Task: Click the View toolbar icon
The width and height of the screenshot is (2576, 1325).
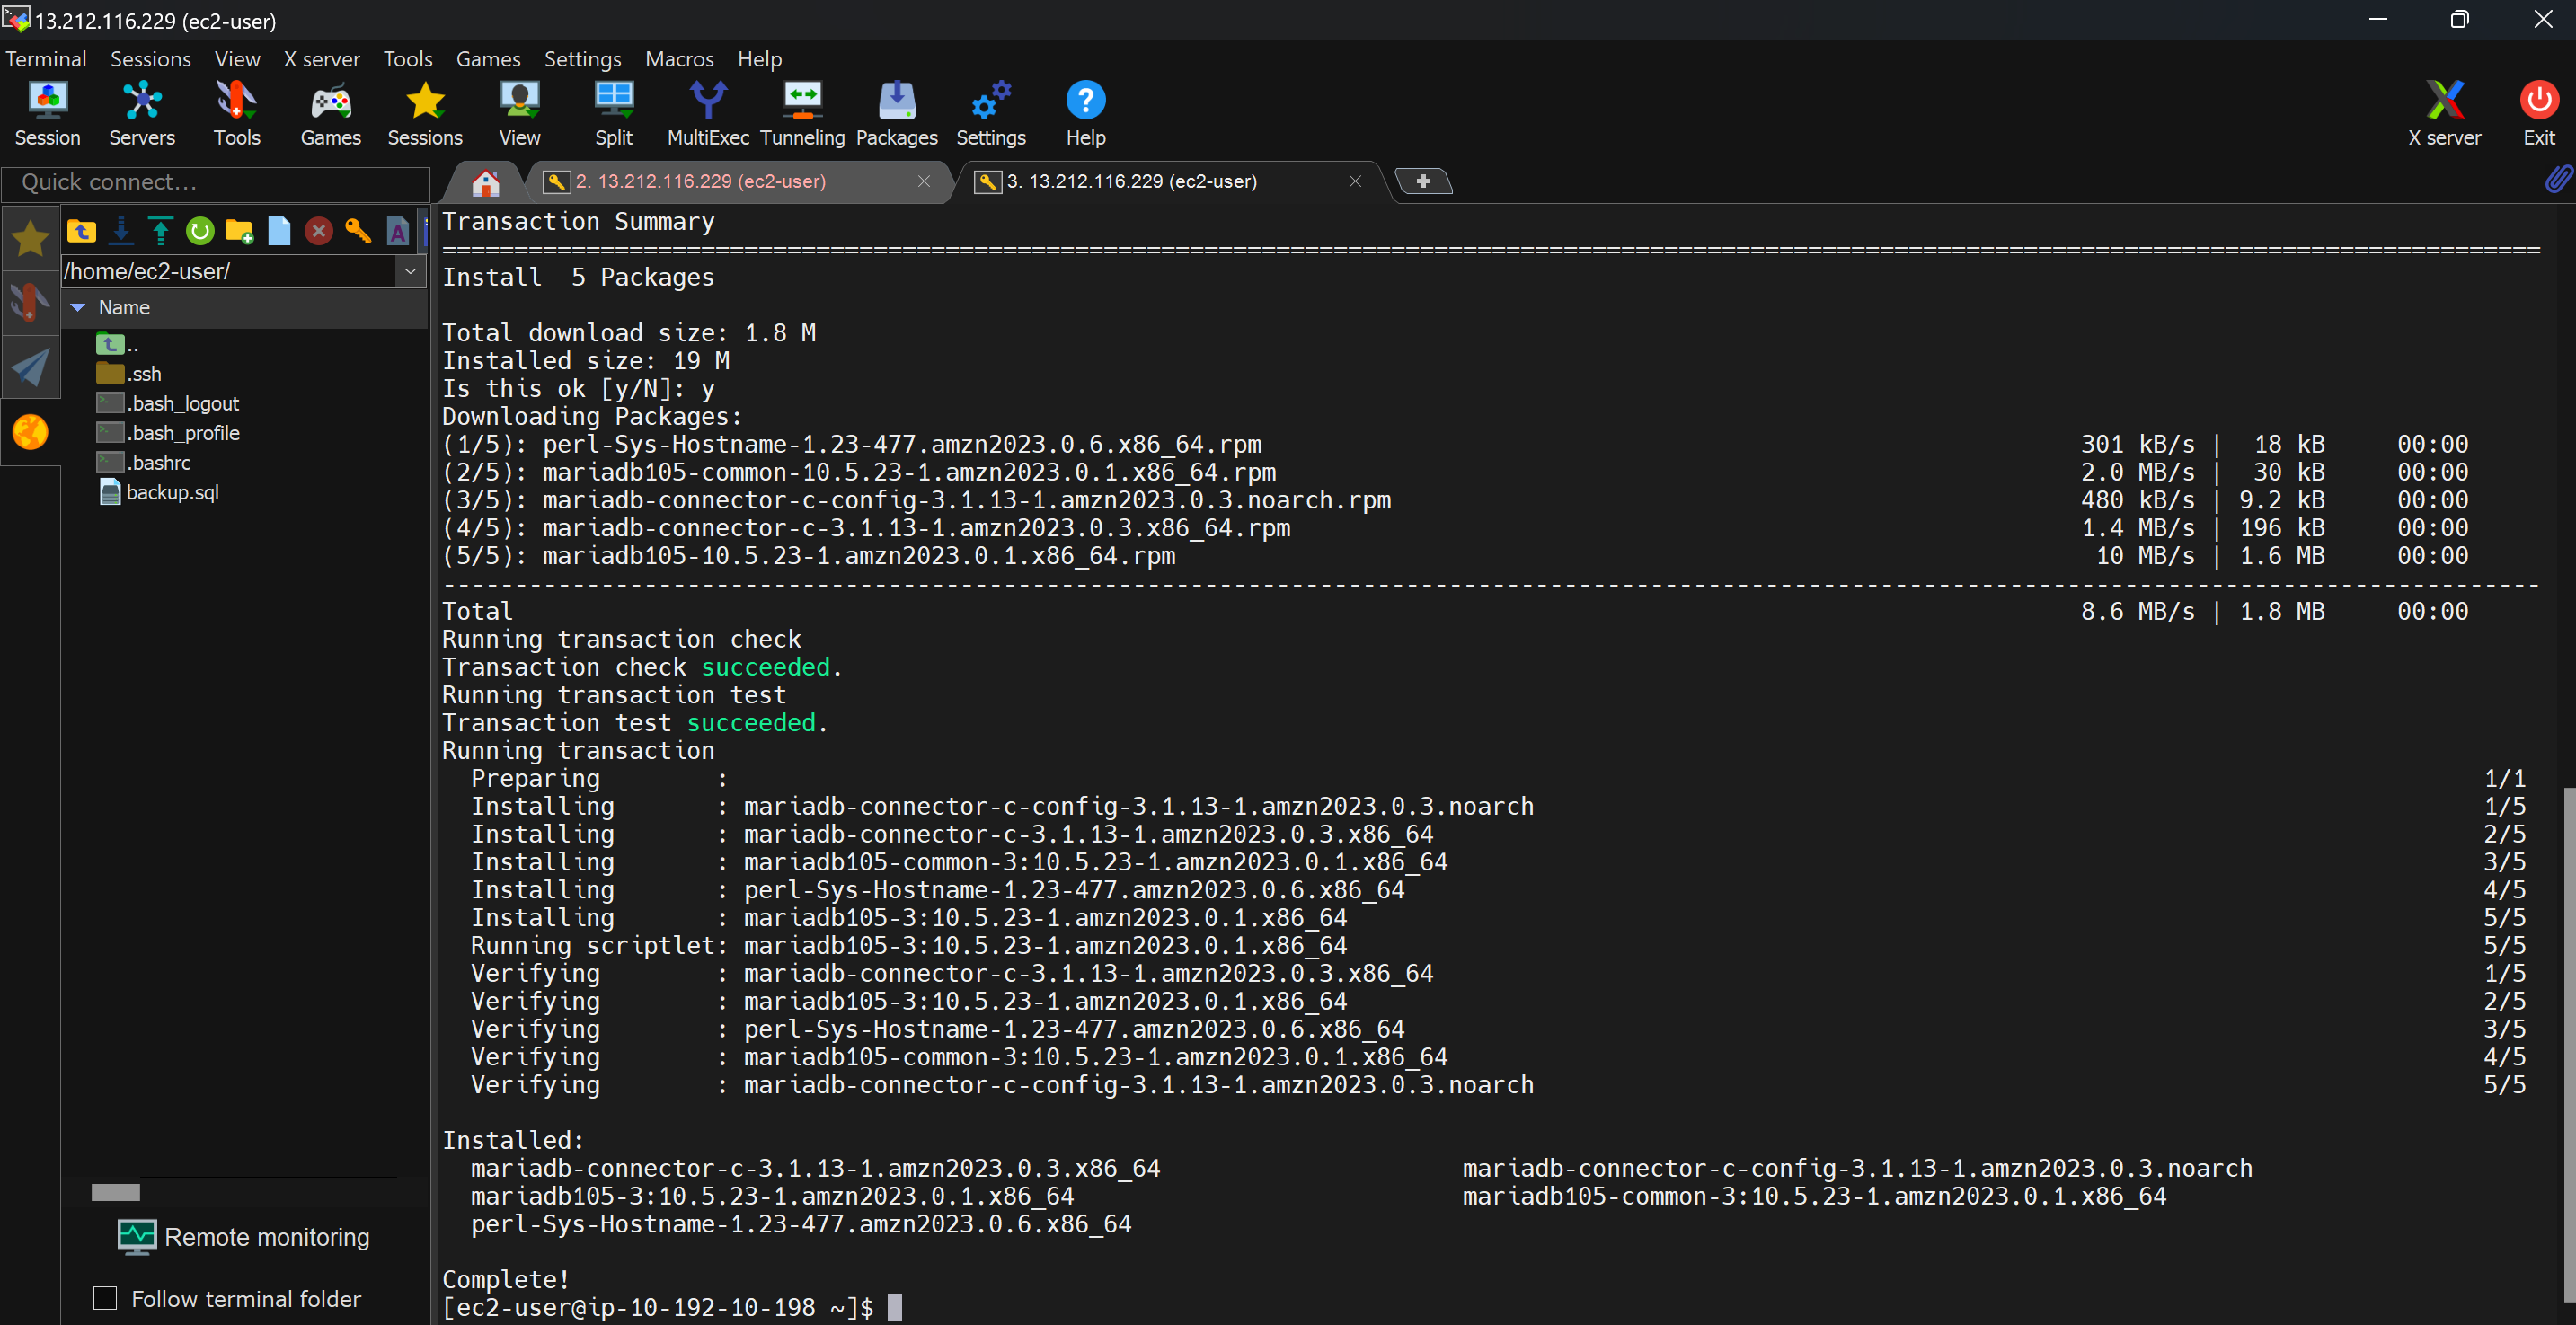Action: coord(519,113)
